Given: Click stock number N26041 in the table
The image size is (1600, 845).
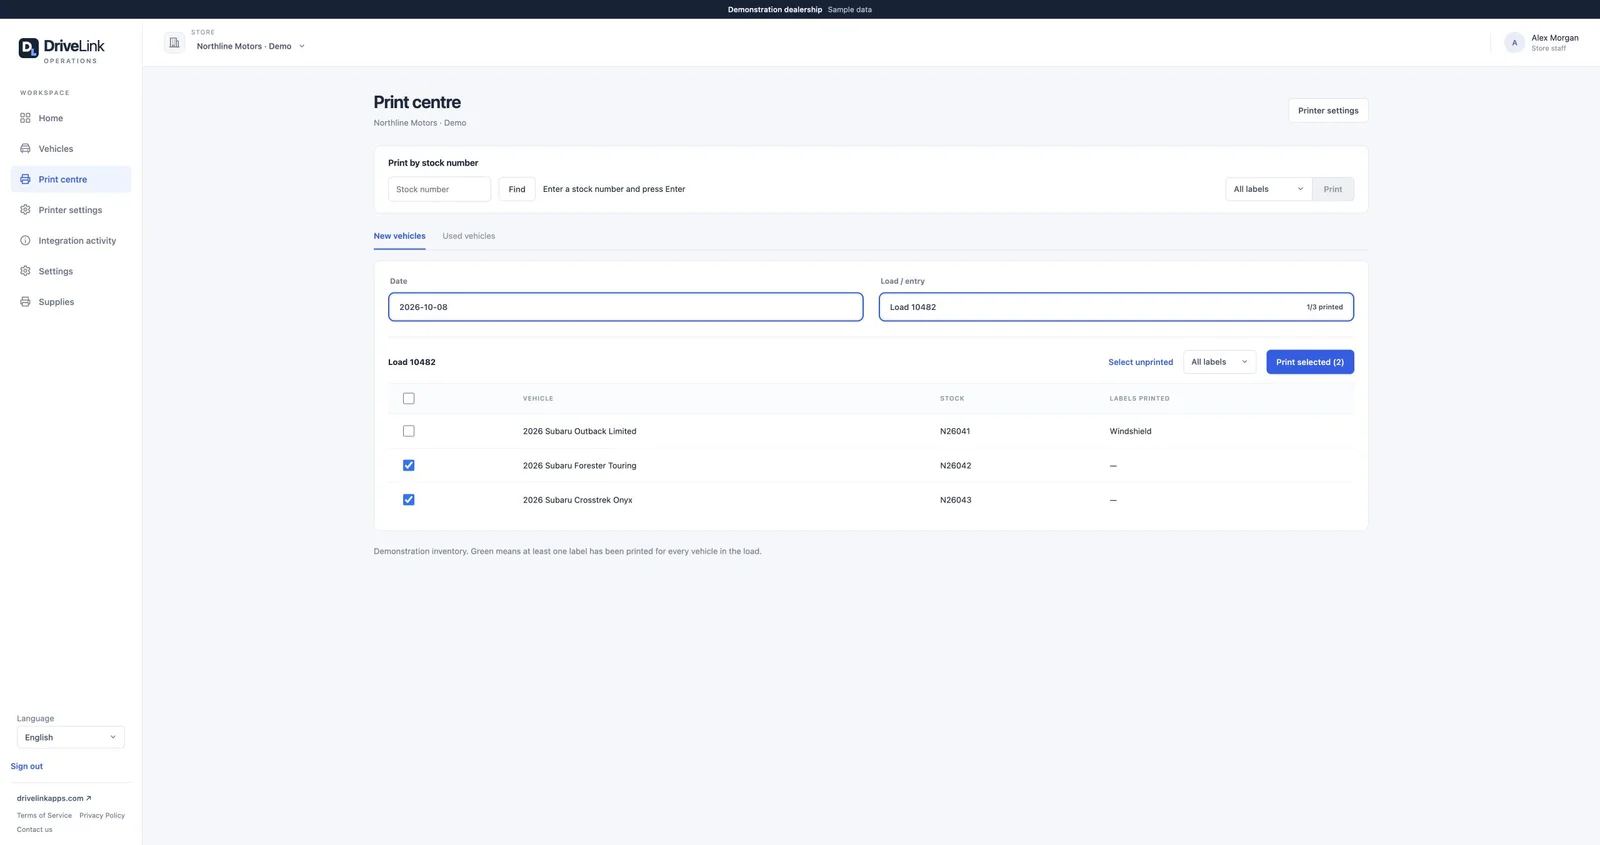Looking at the screenshot, I should [955, 431].
